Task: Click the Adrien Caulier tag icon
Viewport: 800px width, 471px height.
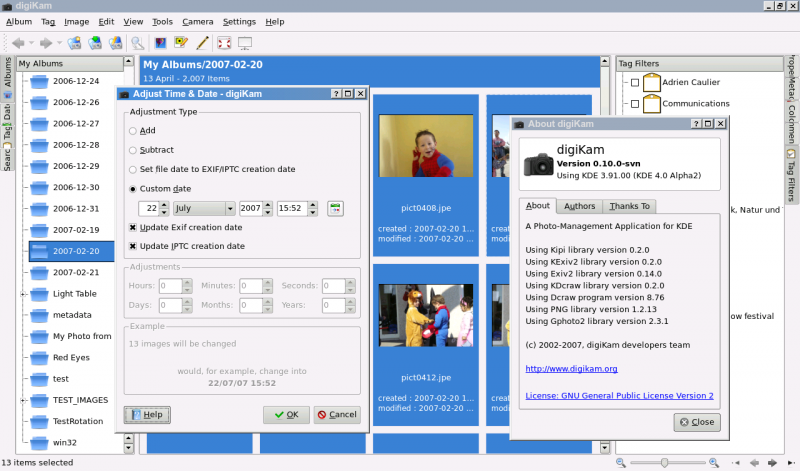Action: pos(652,82)
